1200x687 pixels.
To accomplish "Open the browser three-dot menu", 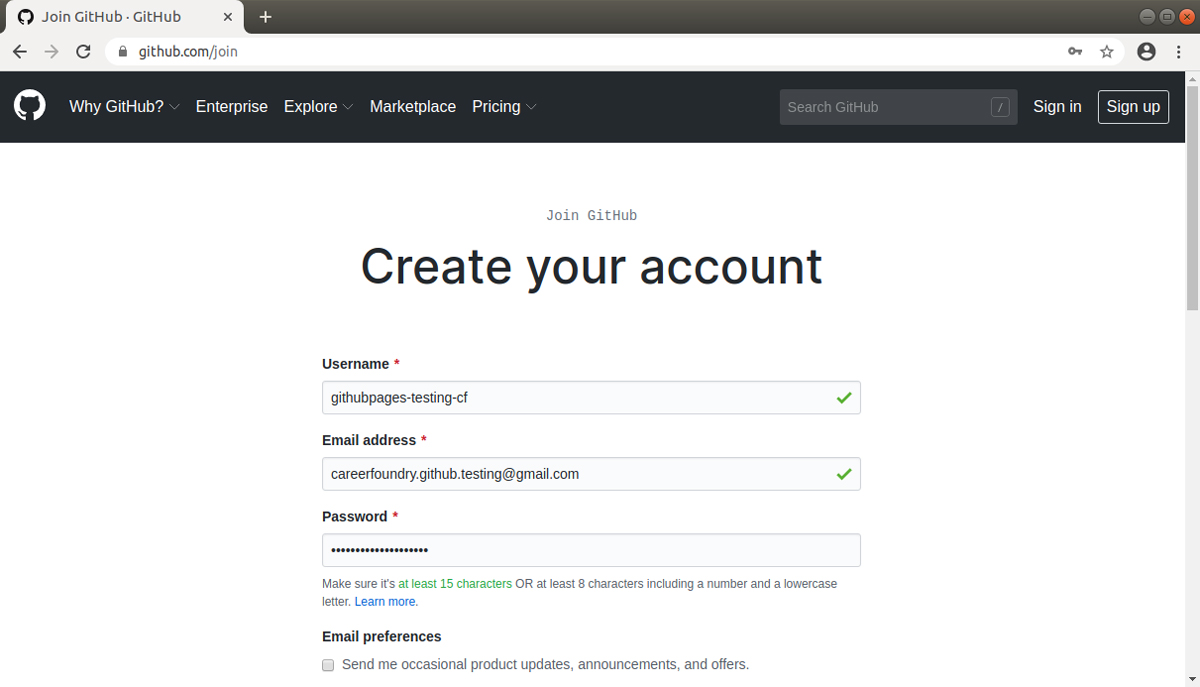I will click(x=1178, y=51).
